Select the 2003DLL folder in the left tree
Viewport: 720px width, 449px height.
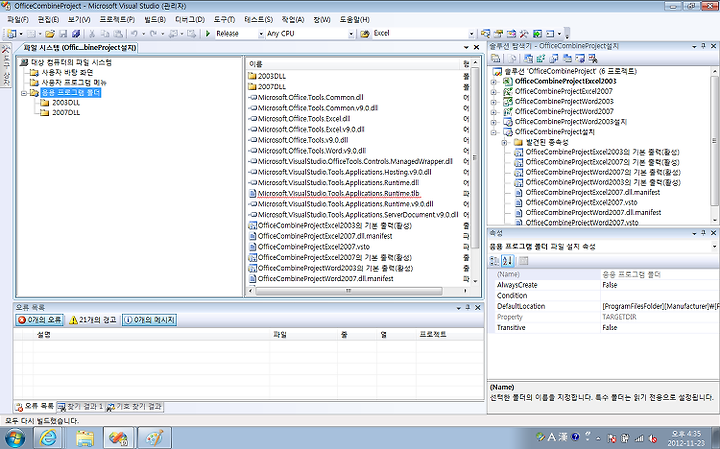[66, 103]
